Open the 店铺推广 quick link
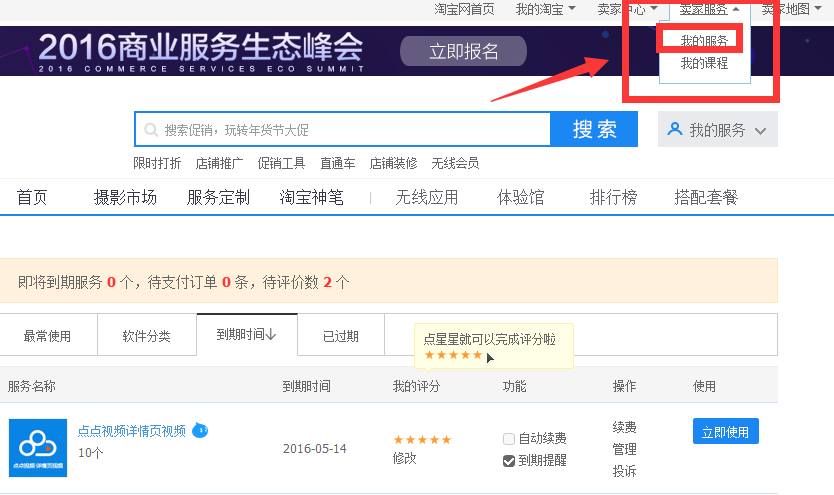834x495 pixels. click(219, 163)
